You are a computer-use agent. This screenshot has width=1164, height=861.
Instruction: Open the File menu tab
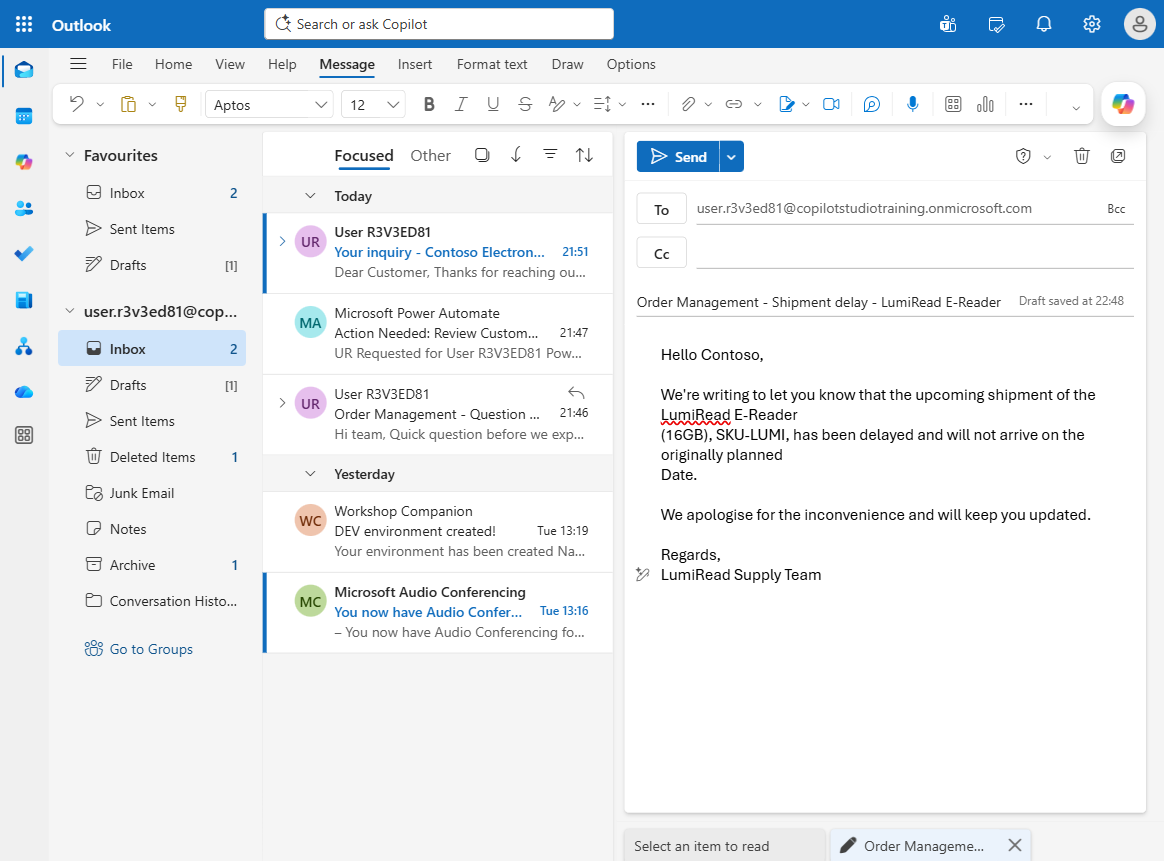tap(122, 65)
